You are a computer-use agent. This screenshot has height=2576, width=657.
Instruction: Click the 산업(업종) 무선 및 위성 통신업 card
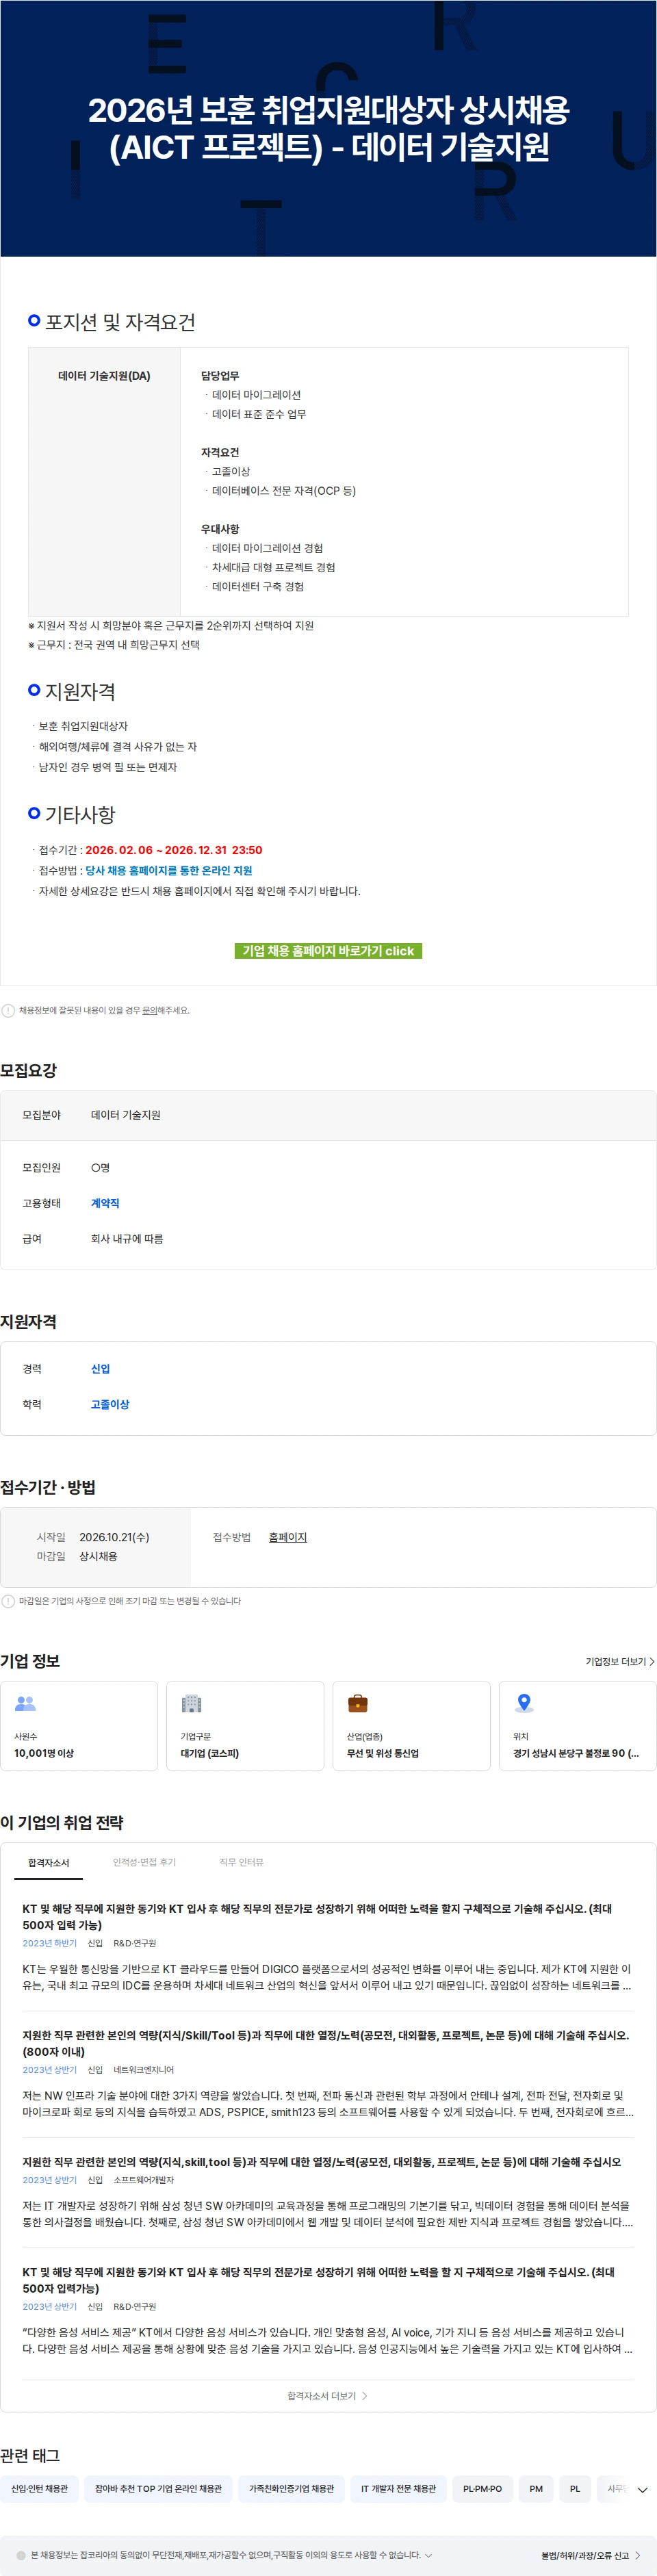coord(411,1725)
